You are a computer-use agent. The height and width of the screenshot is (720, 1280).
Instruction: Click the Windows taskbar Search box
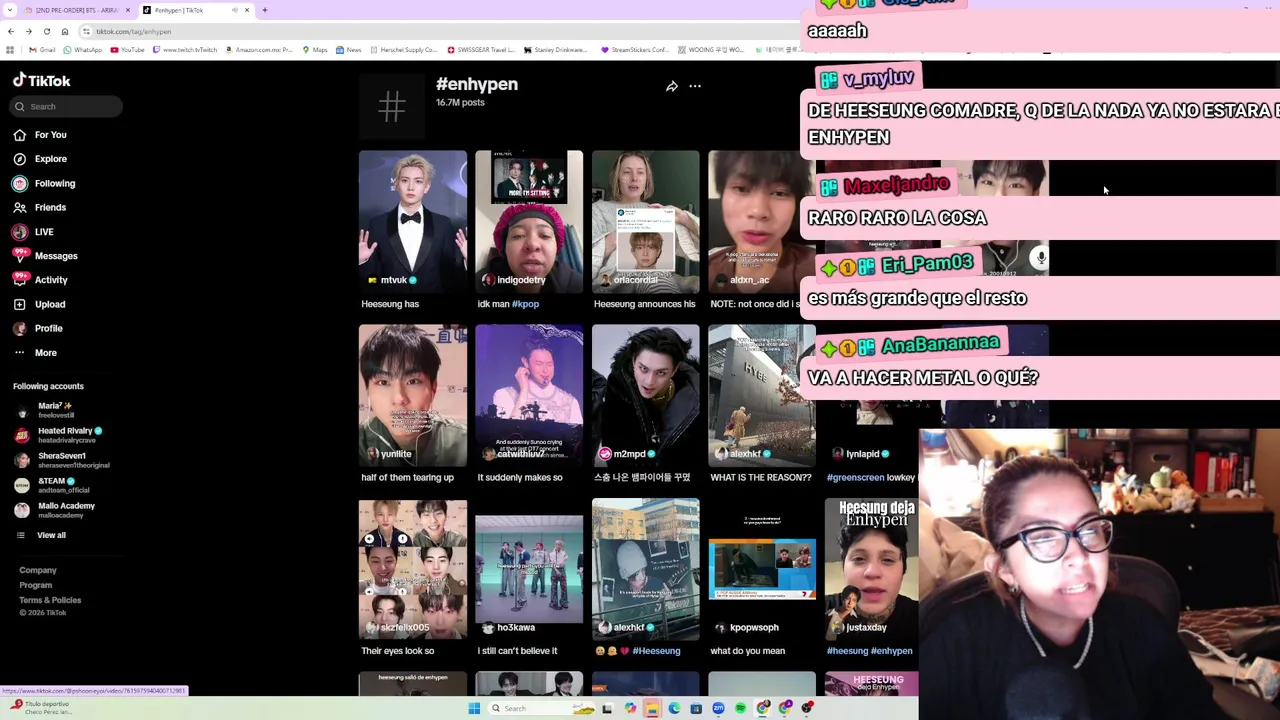[542, 708]
